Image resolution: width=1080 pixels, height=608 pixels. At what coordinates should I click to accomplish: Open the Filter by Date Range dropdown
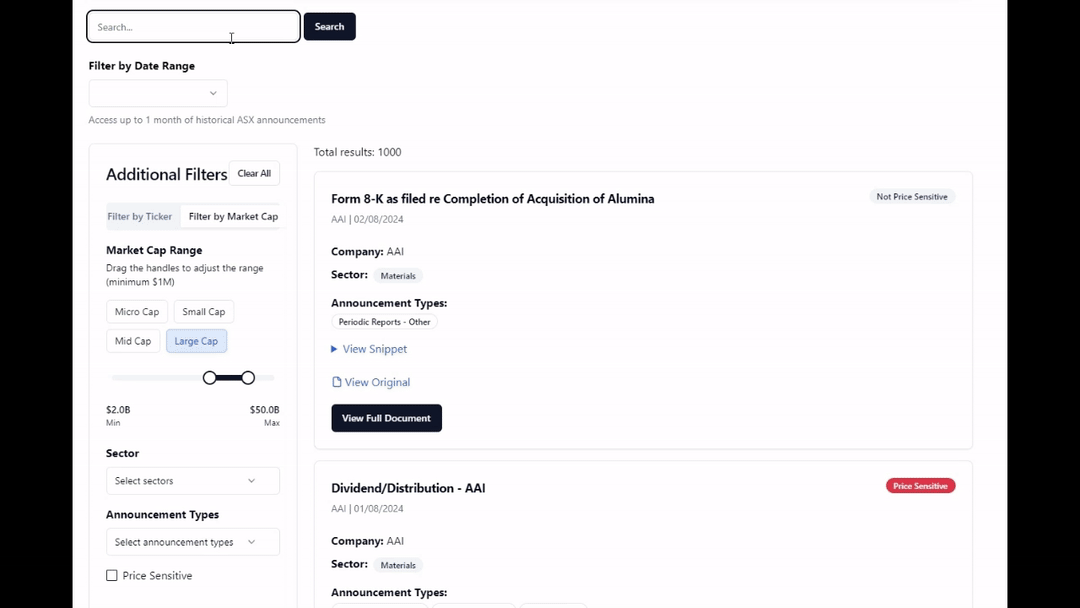click(157, 92)
